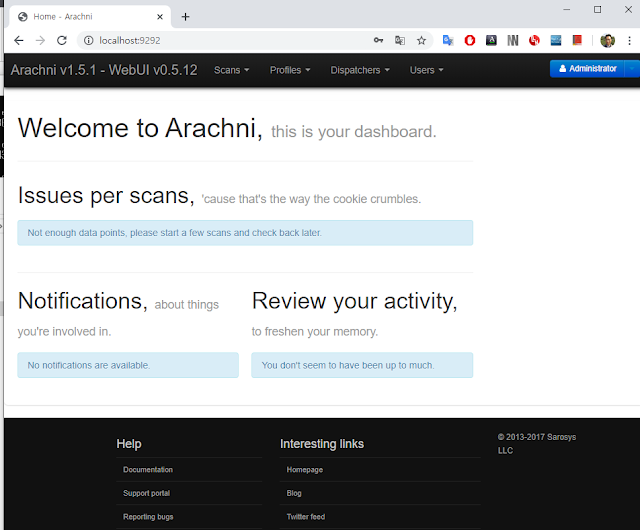
Task: Open the red book extension icon
Action: click(x=577, y=40)
